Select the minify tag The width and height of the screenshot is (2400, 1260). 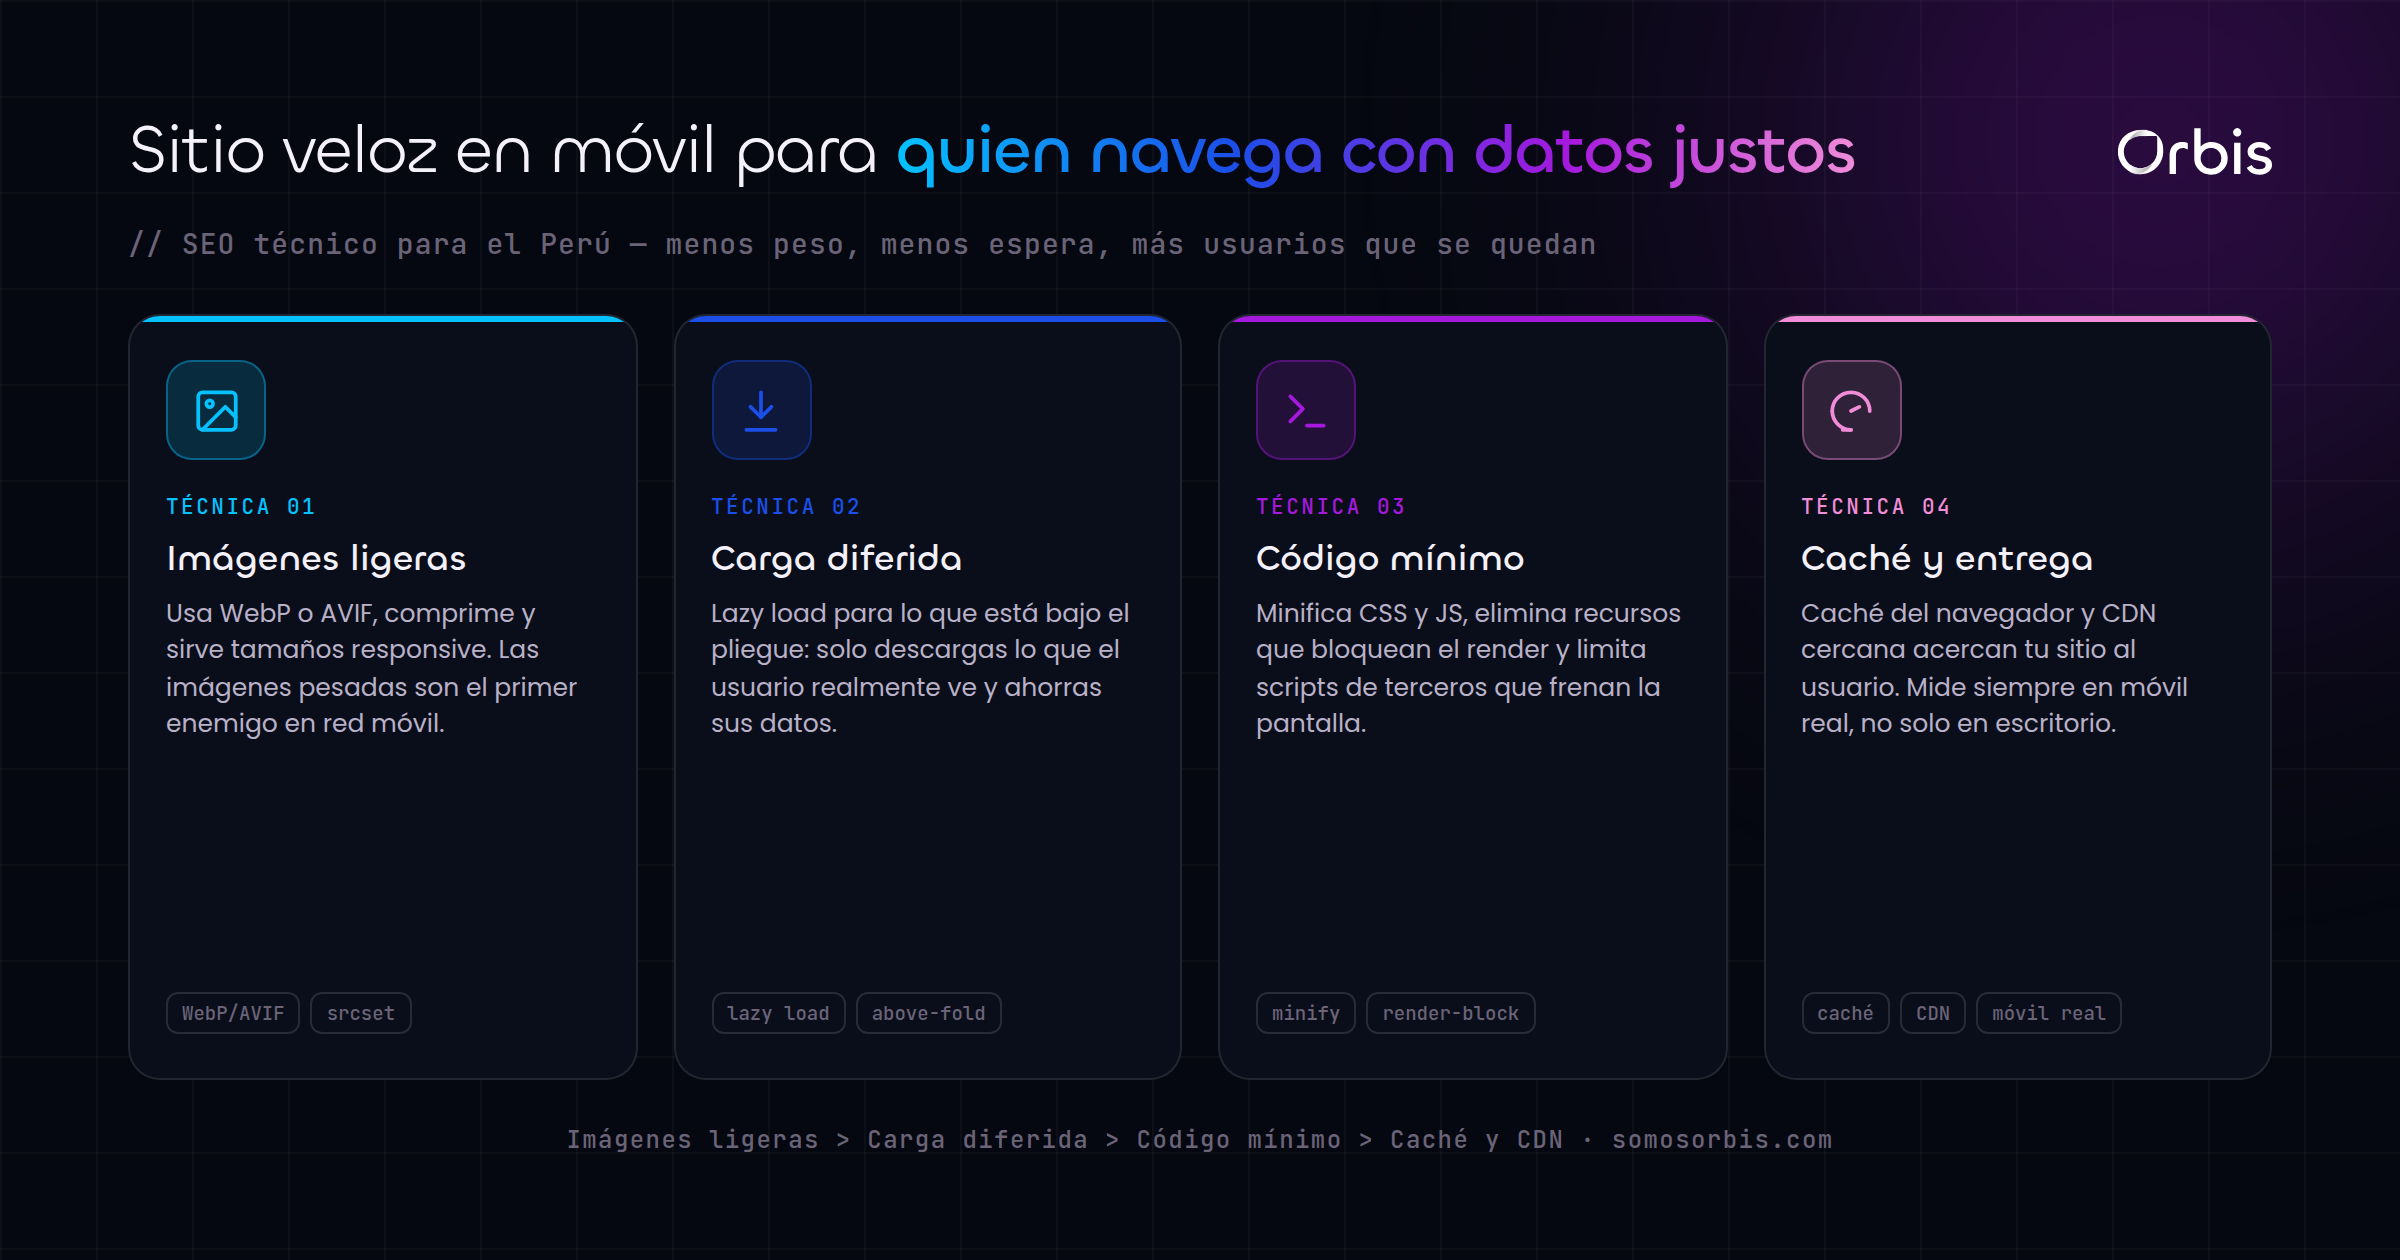(1306, 1013)
